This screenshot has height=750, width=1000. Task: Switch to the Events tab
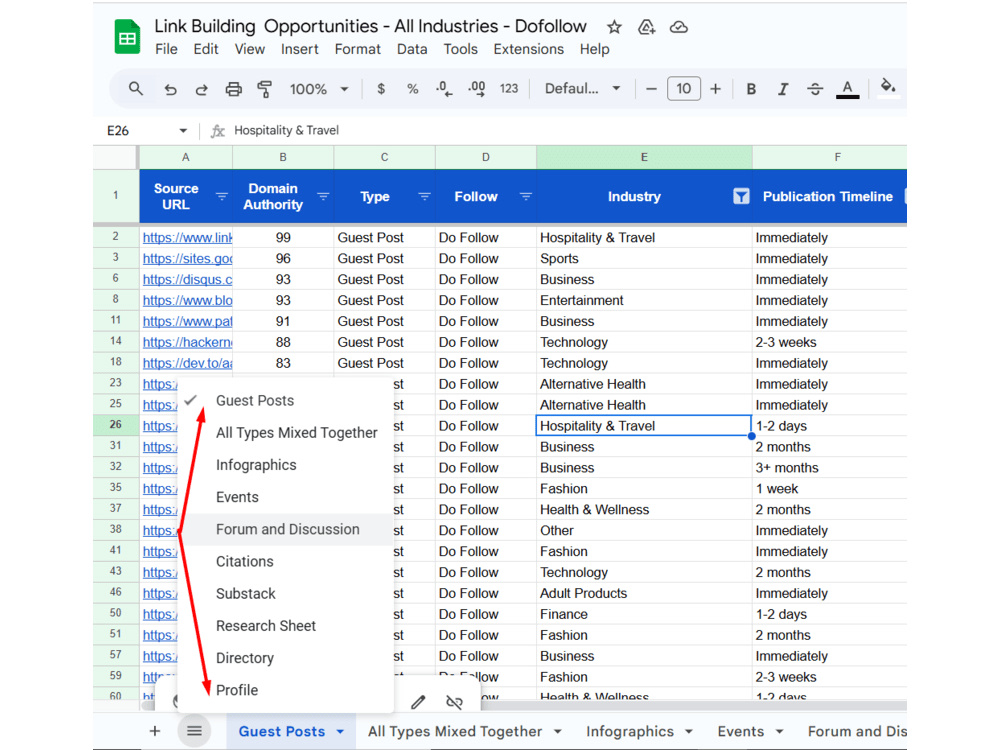pos(740,732)
